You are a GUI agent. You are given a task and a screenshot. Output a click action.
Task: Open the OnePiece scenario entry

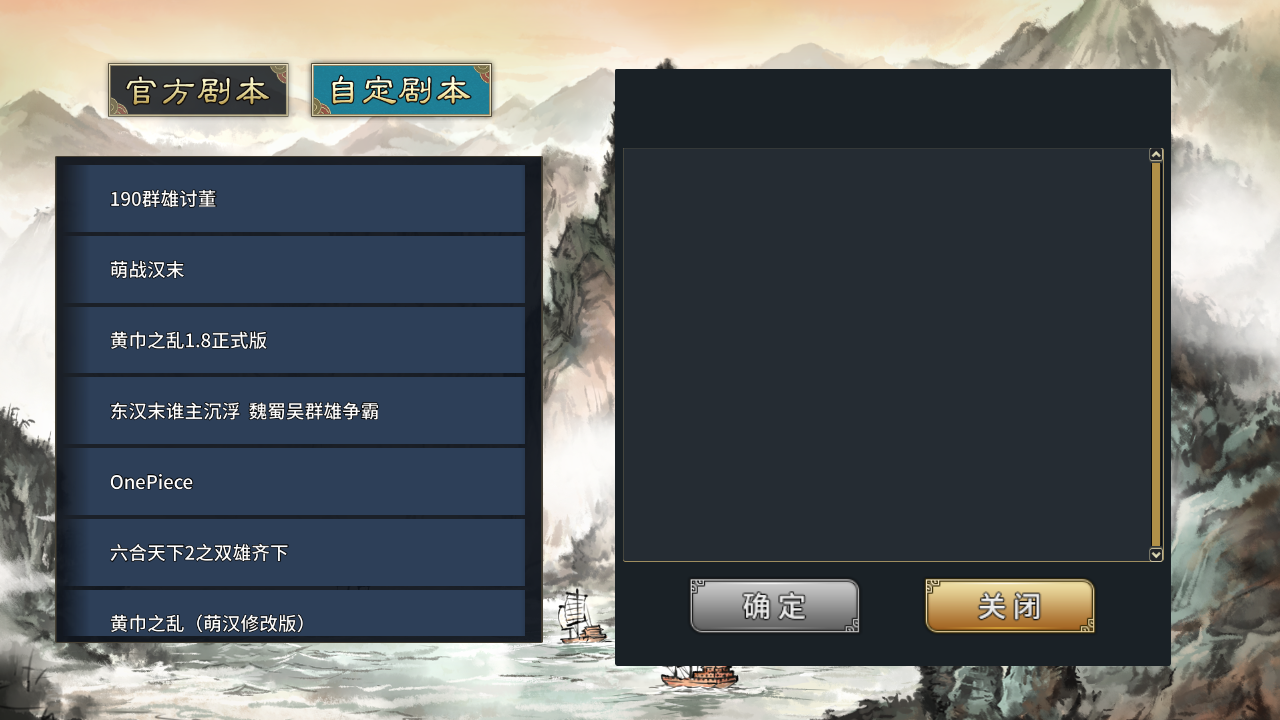(296, 482)
